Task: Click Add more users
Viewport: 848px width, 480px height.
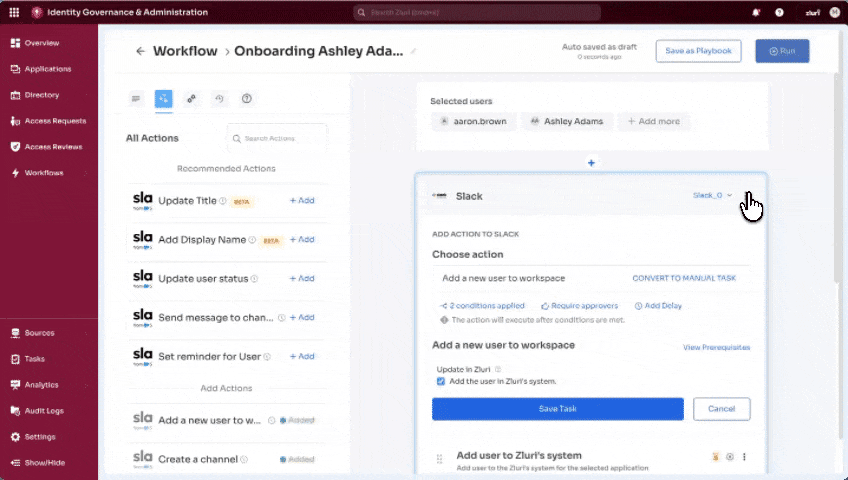Action: click(x=654, y=121)
